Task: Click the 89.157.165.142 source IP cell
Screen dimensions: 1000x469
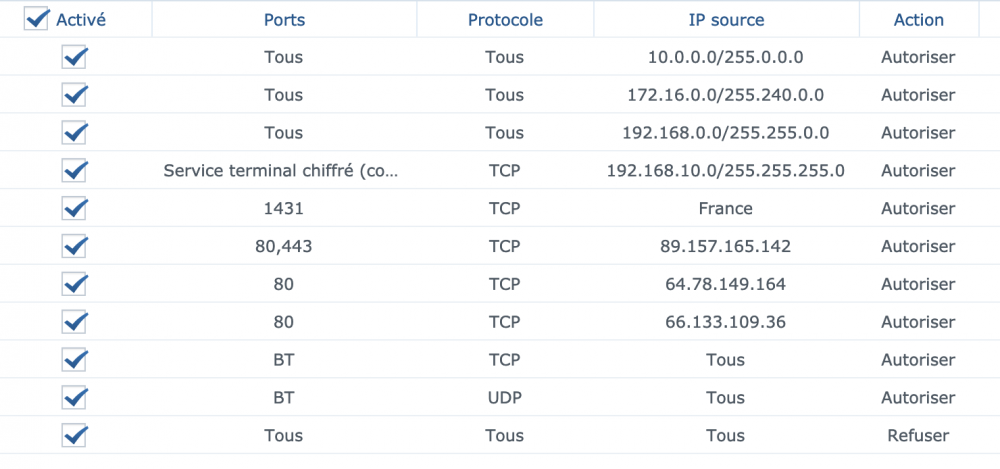Action: click(726, 247)
